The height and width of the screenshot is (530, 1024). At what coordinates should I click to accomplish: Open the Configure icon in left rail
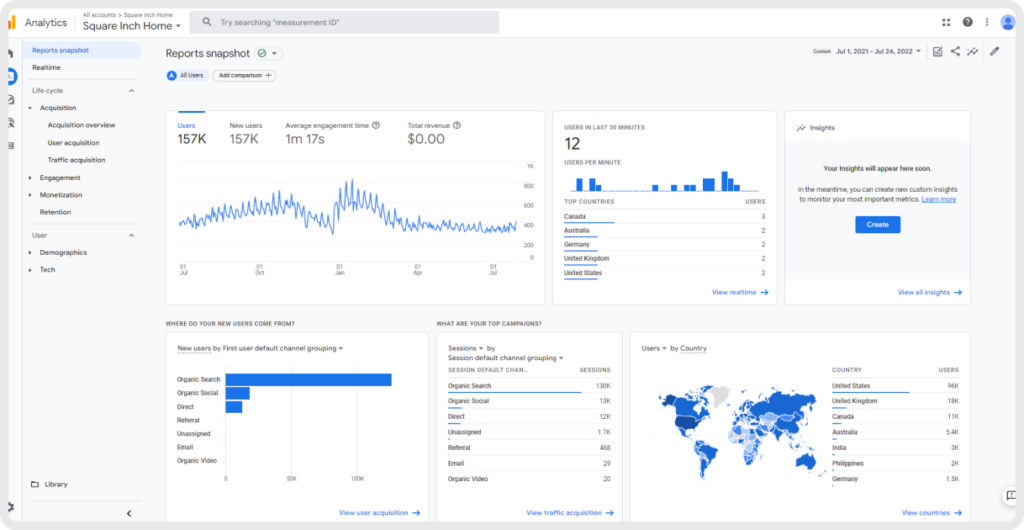tap(10, 145)
